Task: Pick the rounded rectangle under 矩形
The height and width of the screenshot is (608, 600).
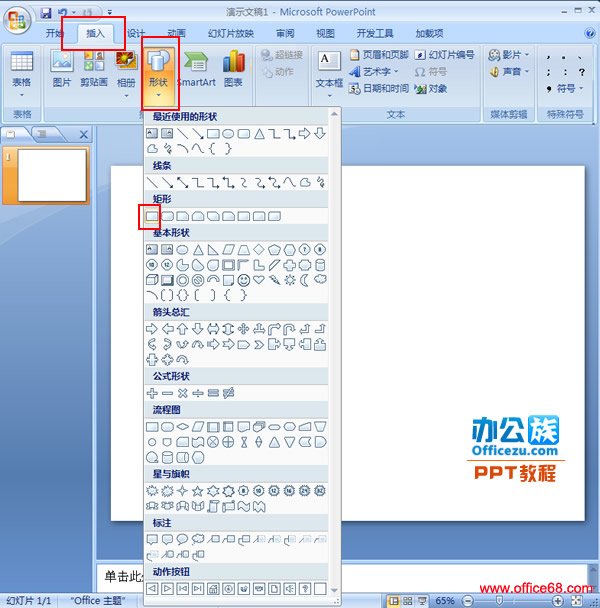Action: 167,216
